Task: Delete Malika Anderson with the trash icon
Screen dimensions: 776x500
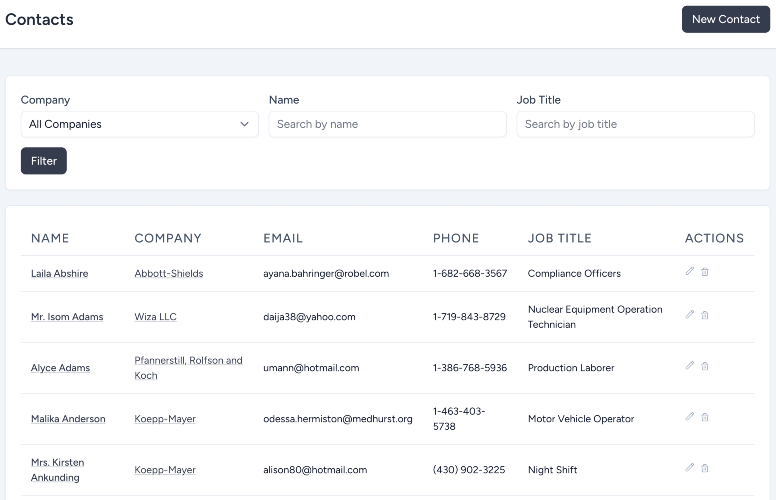Action: click(705, 417)
